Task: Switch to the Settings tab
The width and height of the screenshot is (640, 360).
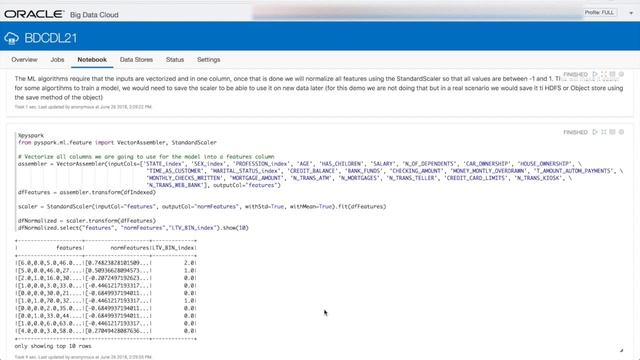Action: [209, 60]
